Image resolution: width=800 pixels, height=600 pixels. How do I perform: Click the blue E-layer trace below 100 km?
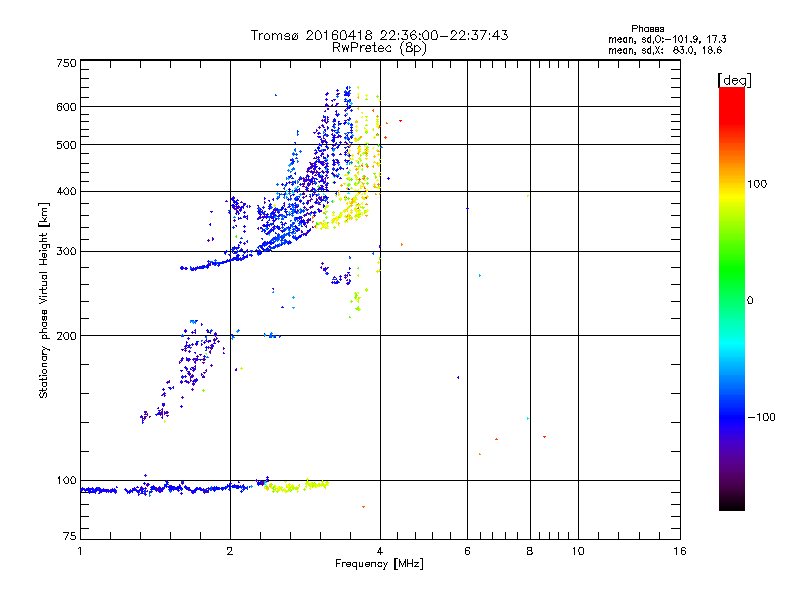click(x=168, y=489)
